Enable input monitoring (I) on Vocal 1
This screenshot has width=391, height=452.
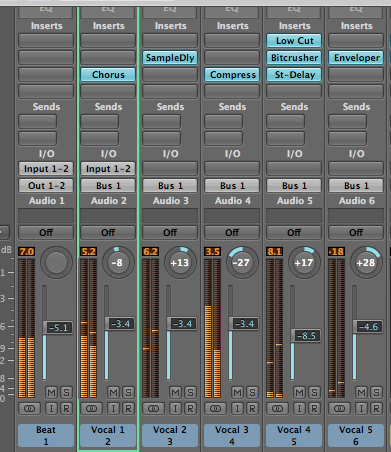[113, 408]
